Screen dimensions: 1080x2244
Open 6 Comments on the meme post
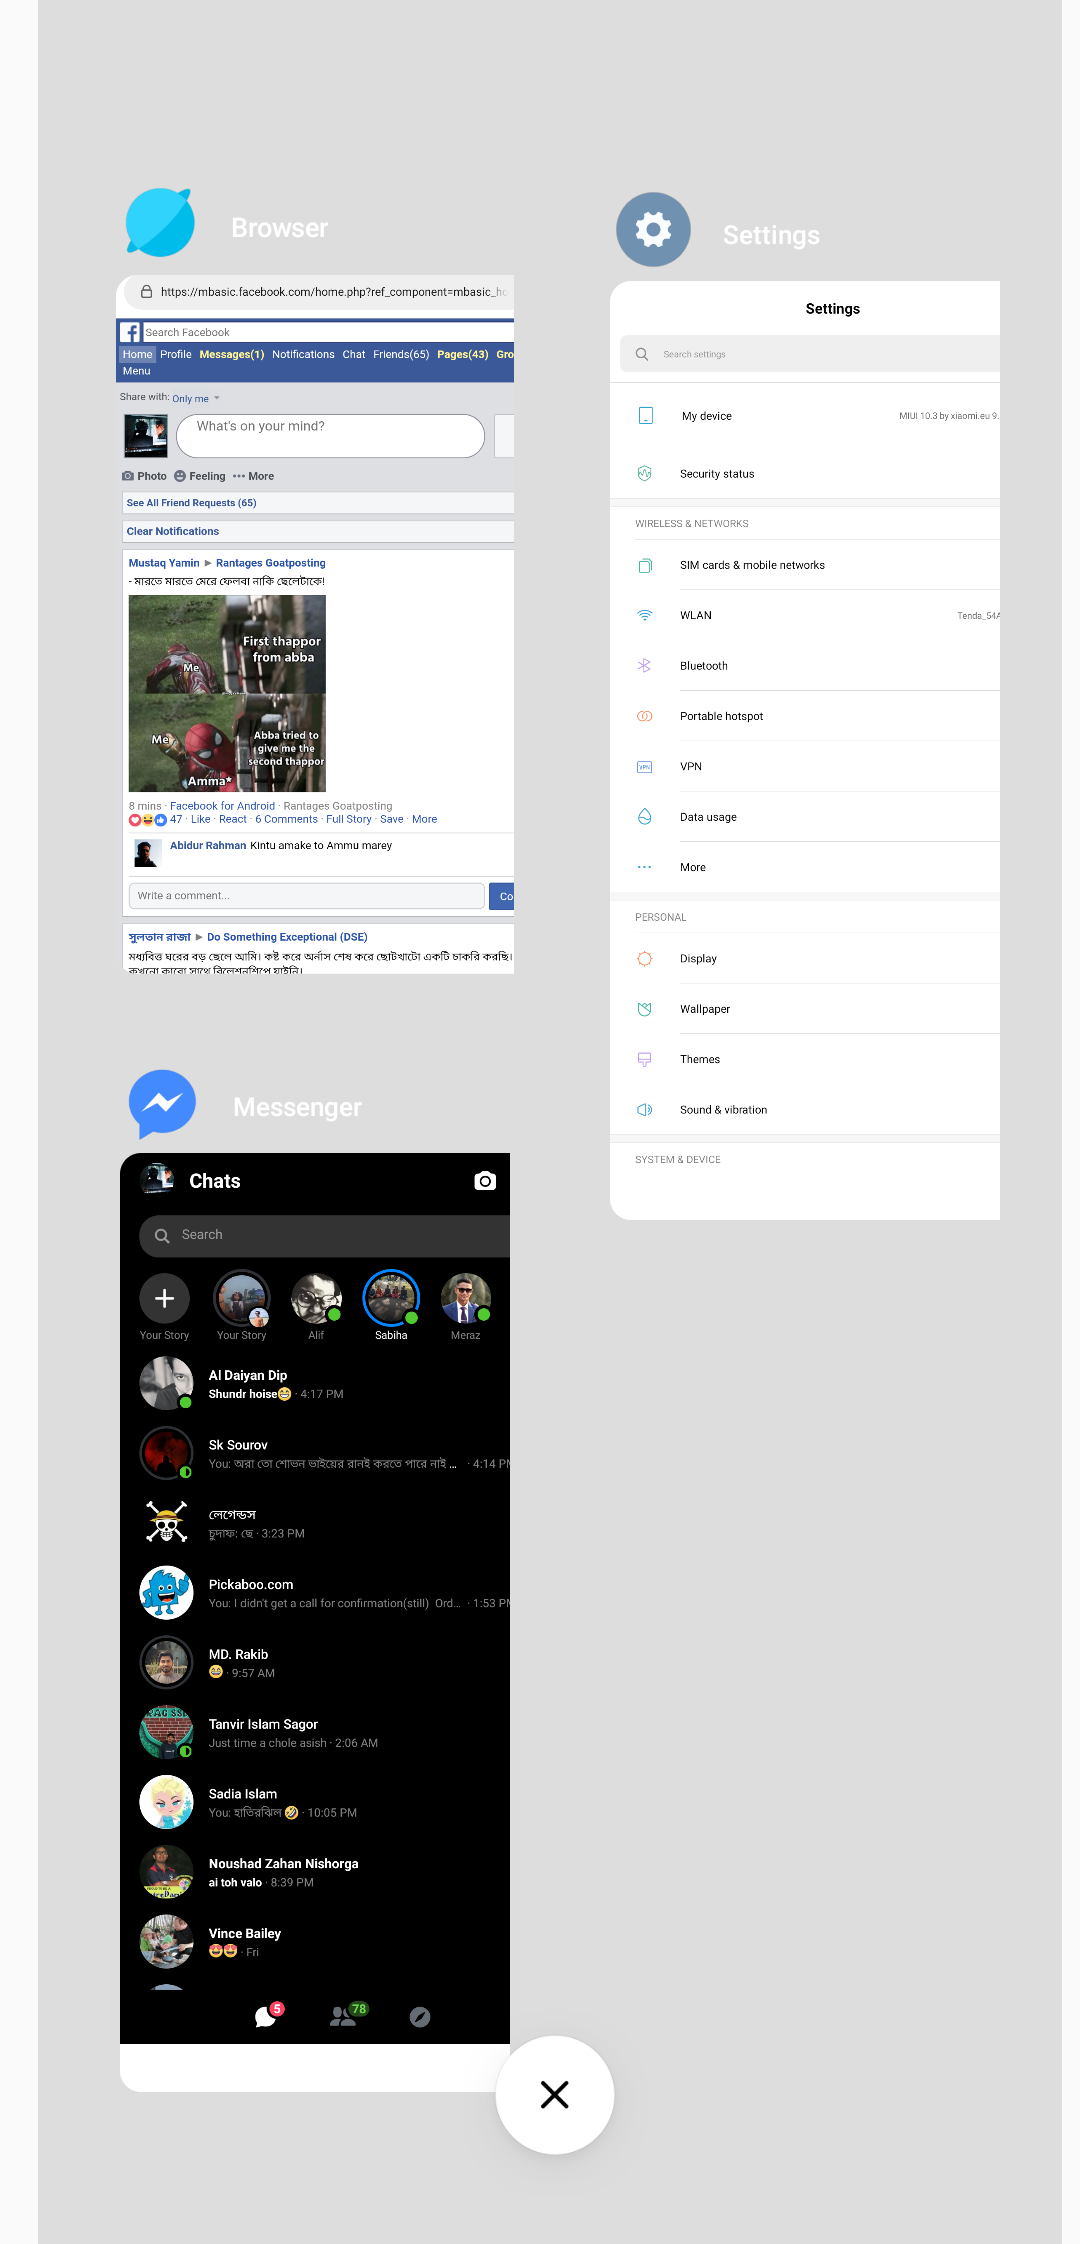click(x=286, y=819)
